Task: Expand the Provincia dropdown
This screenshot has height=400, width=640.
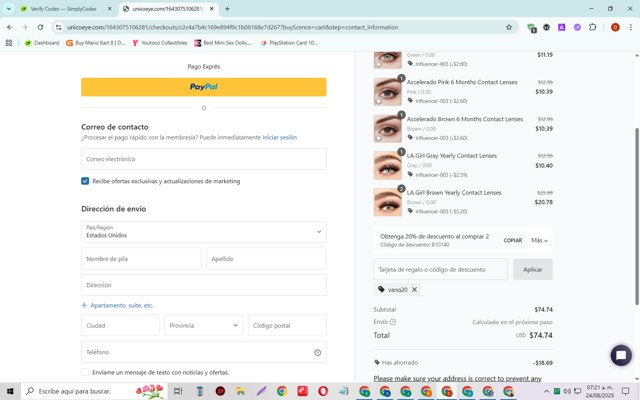Action: coord(203,325)
